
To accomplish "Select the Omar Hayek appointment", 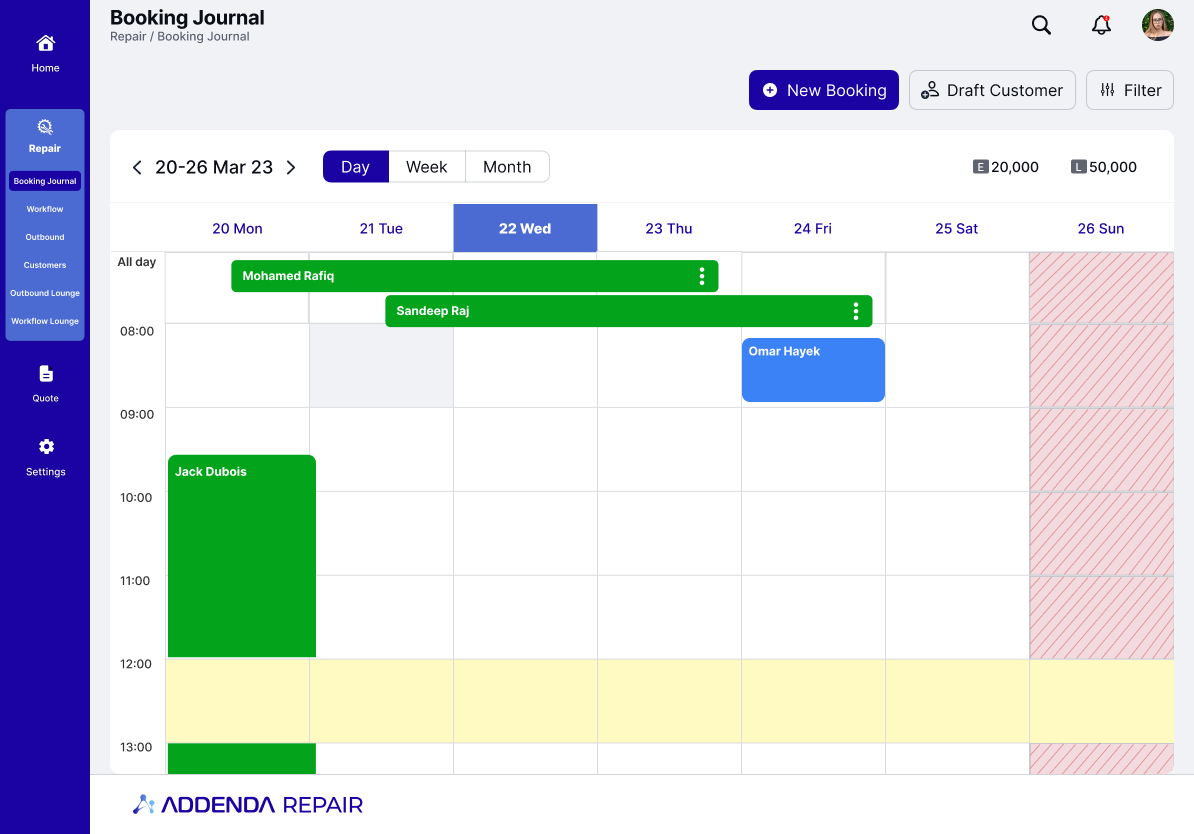I will (812, 370).
